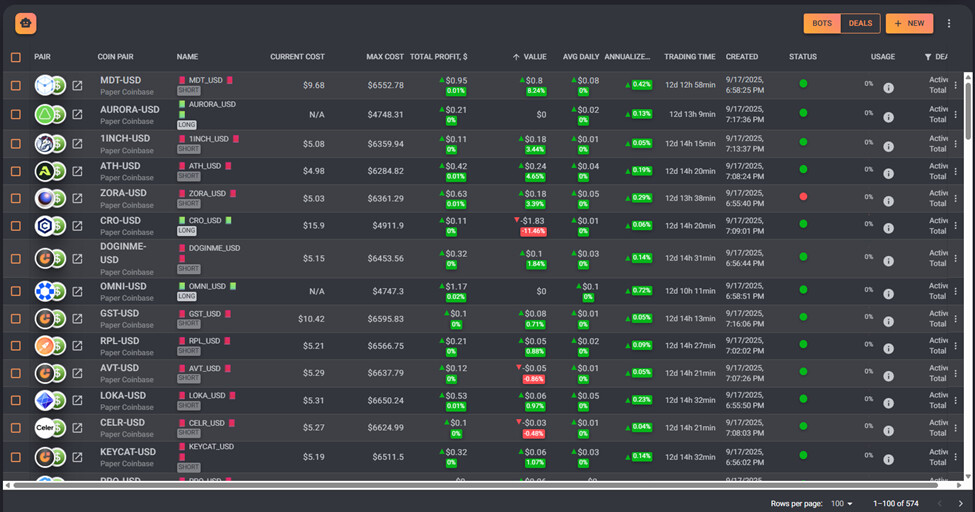The width and height of the screenshot is (975, 512).
Task: Click the New button
Action: pos(909,23)
